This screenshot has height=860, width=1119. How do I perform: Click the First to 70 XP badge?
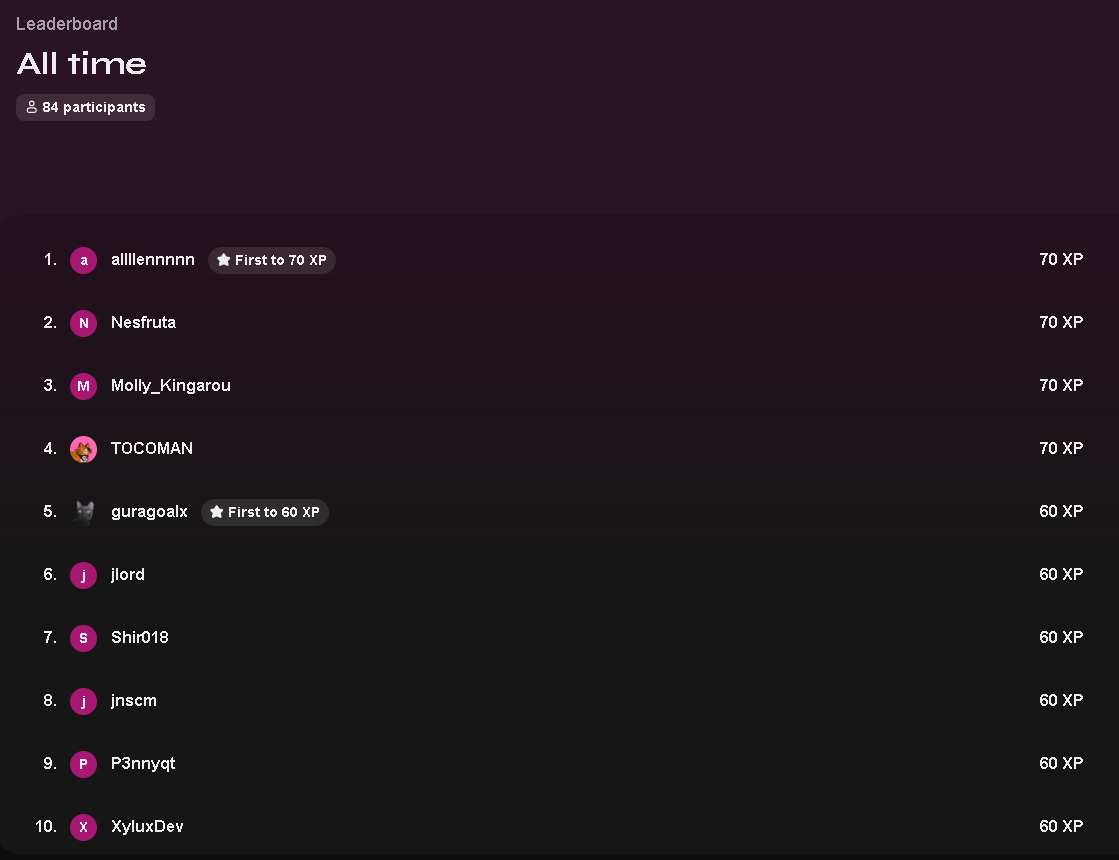coord(272,260)
